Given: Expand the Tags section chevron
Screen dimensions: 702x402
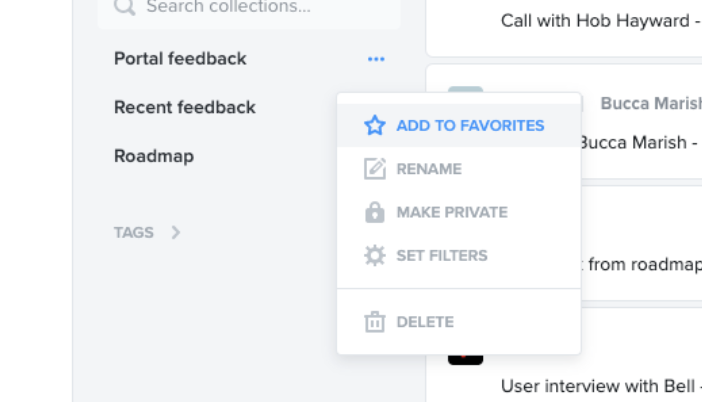Looking at the screenshot, I should point(176,232).
